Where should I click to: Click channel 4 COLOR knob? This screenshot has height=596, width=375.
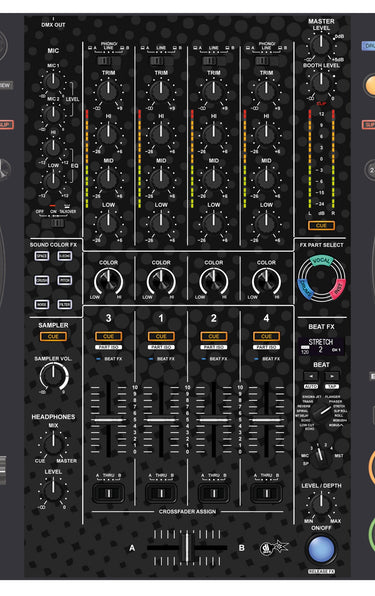tap(266, 282)
